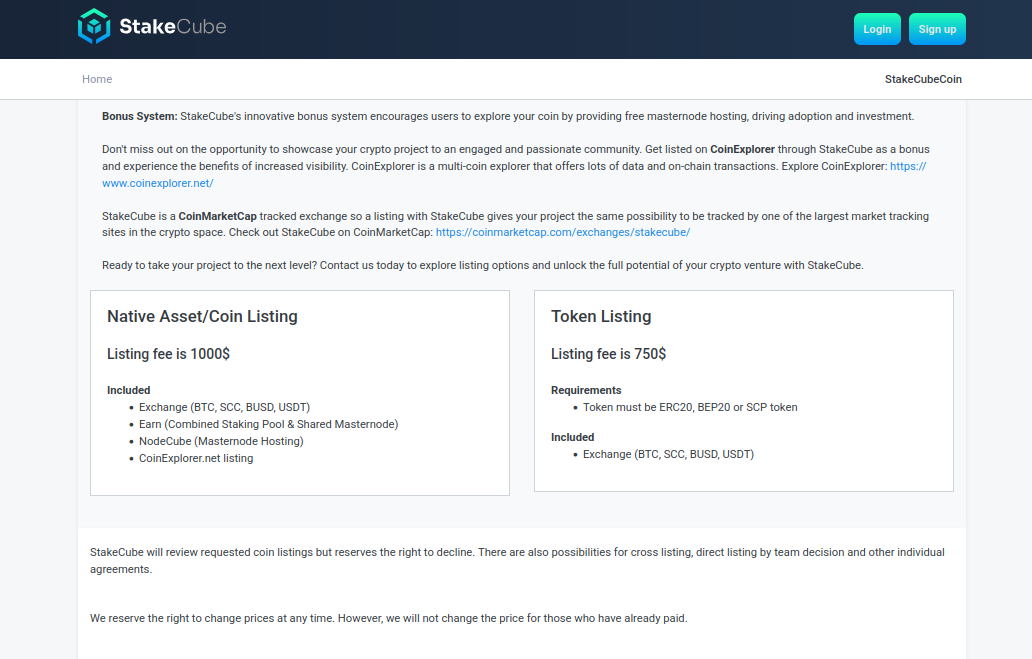Click the Token Listing card heading

(x=600, y=316)
